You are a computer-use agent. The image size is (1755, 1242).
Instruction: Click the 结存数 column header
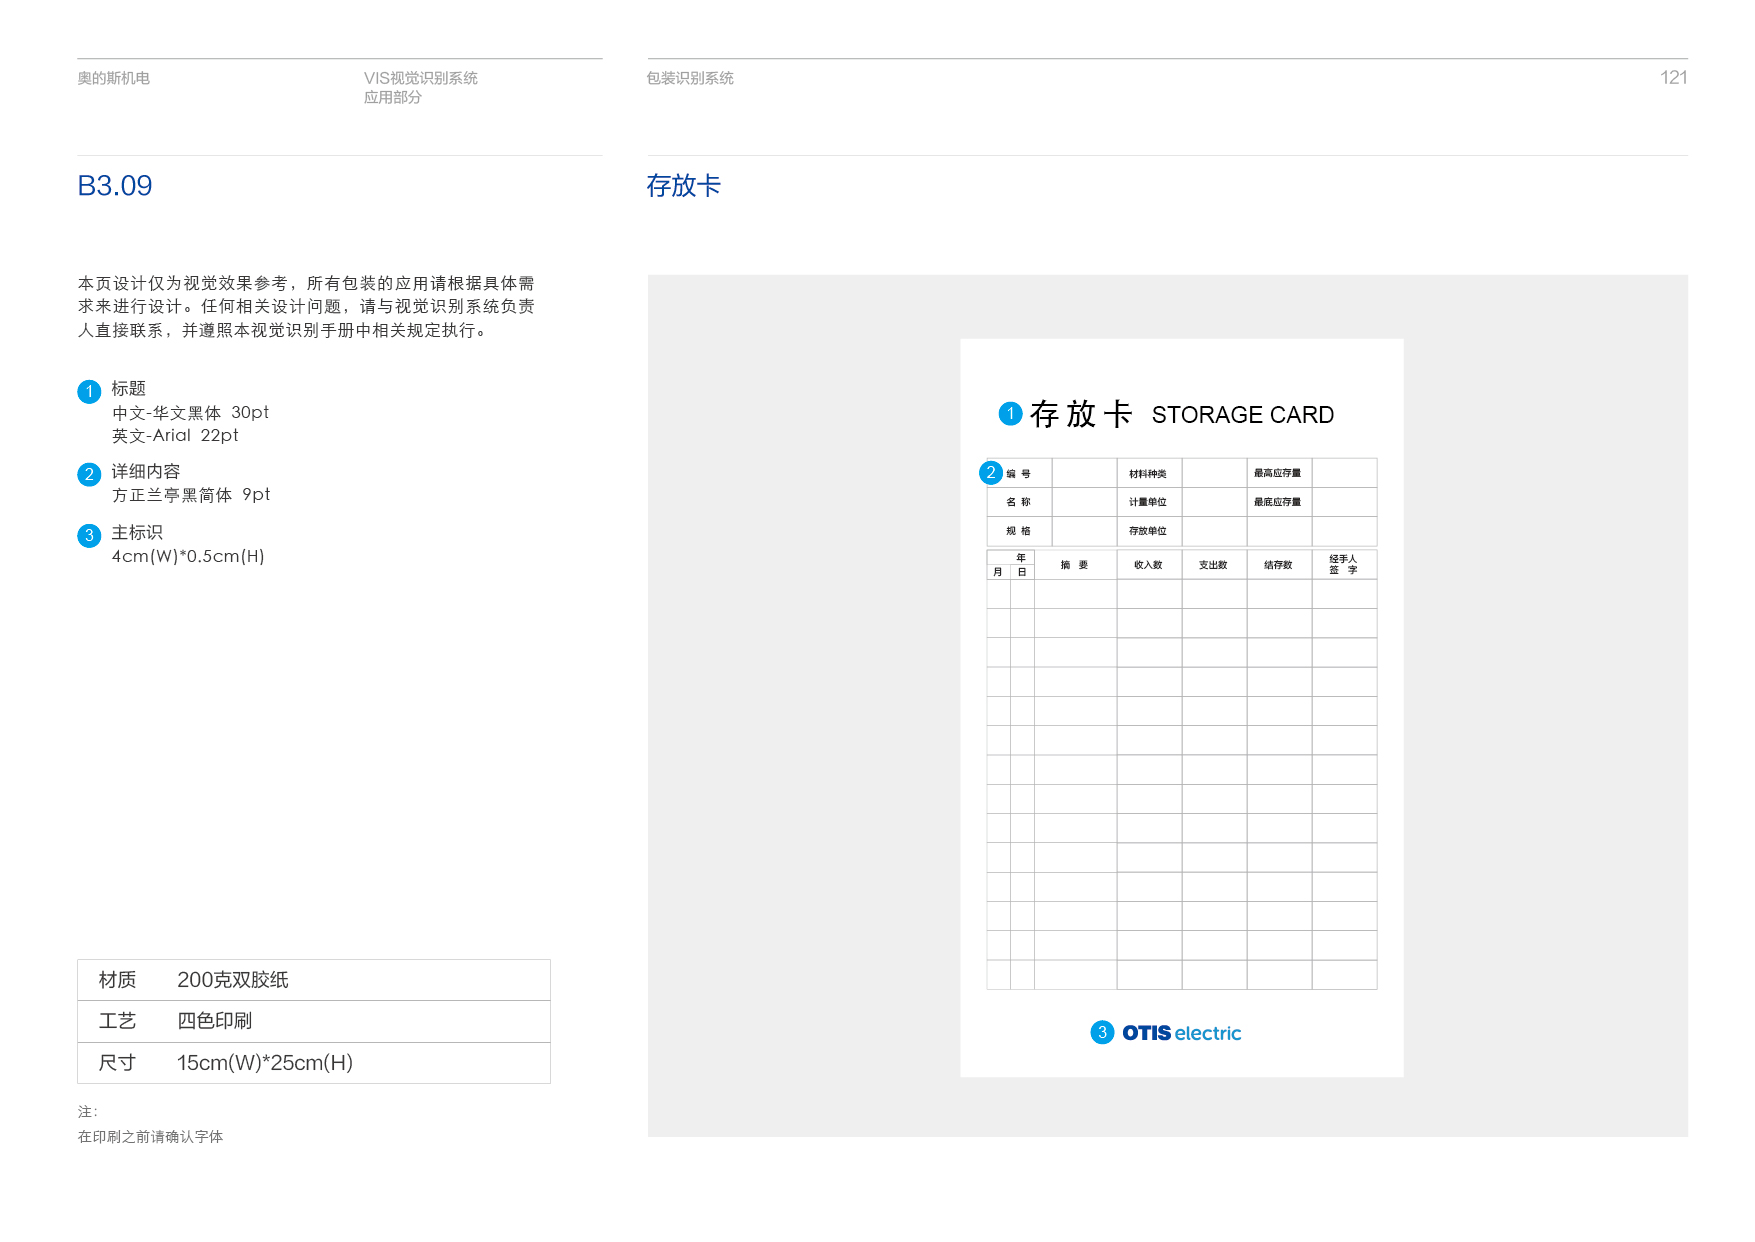pos(1278,565)
